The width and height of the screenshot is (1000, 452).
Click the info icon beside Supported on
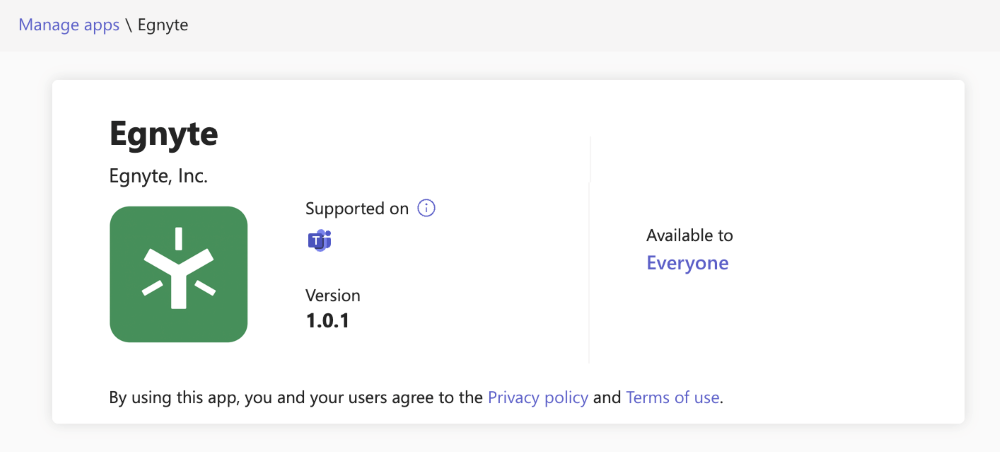pos(426,208)
